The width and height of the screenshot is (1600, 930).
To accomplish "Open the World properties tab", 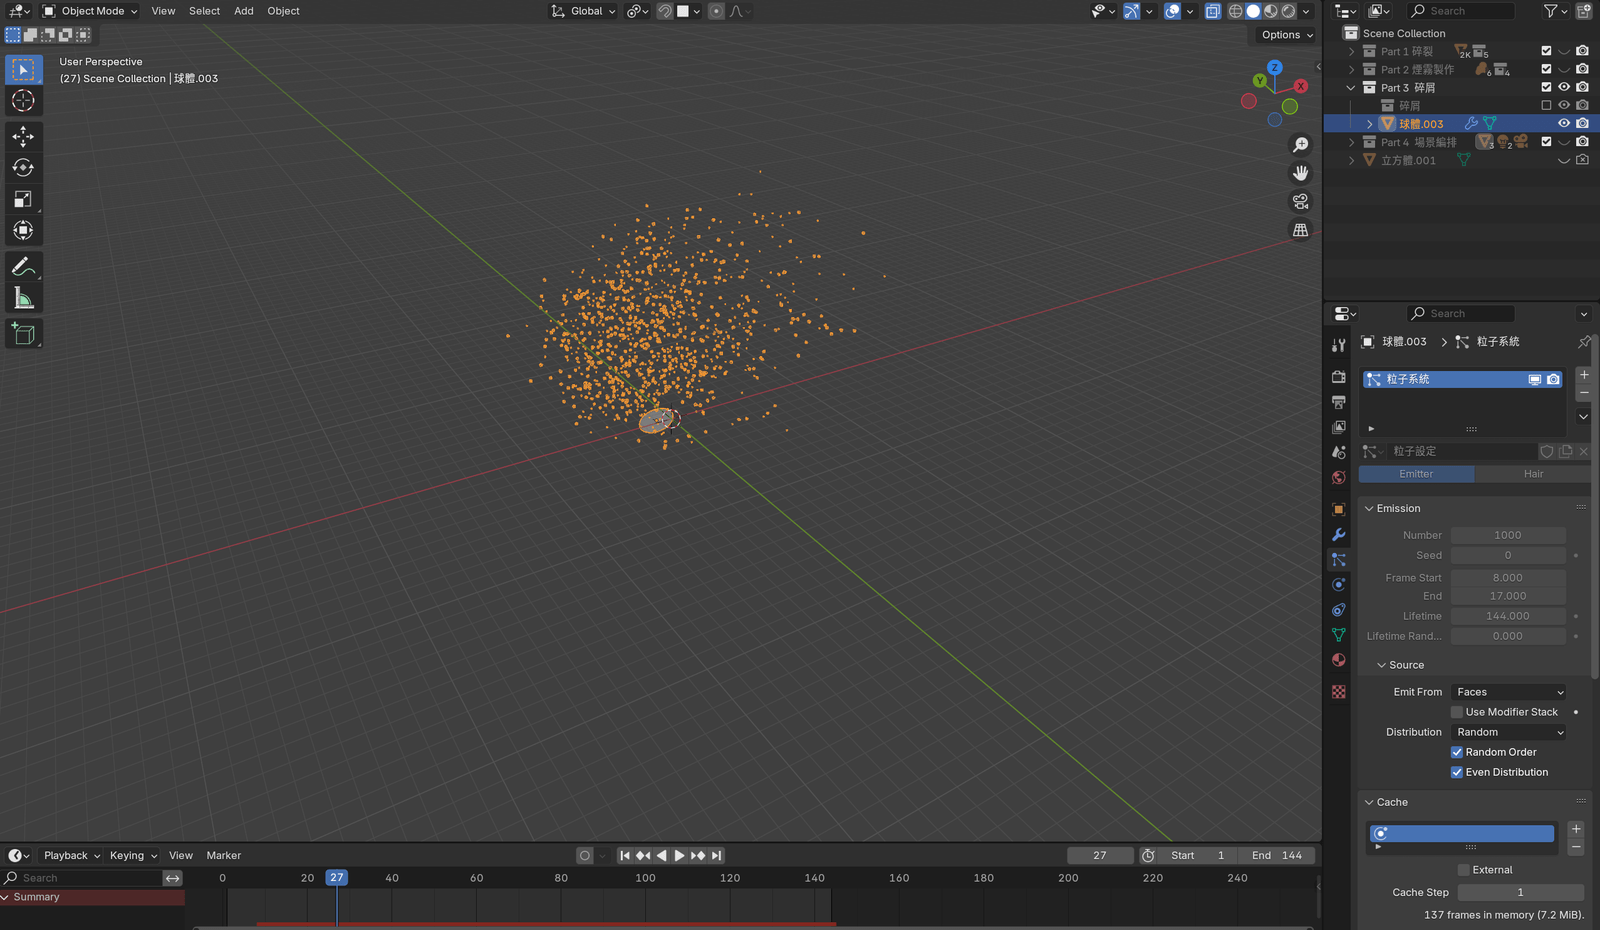I will pyautogui.click(x=1339, y=477).
